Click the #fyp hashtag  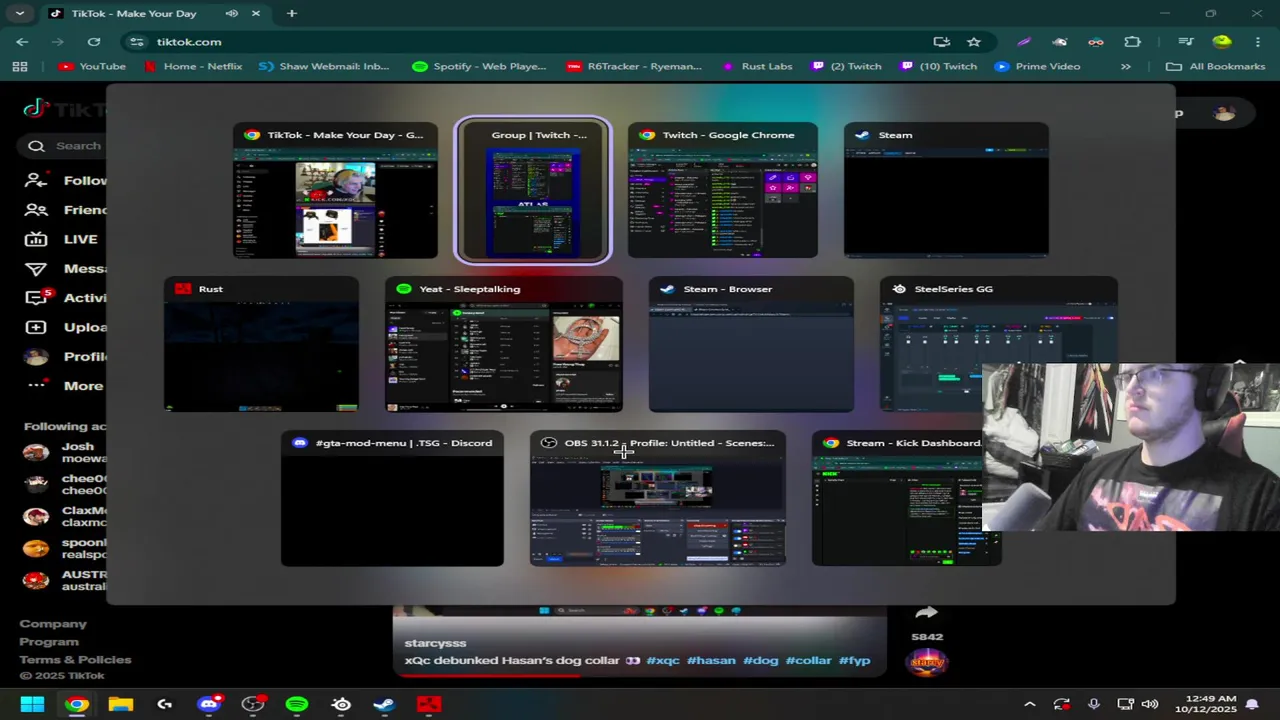(x=854, y=661)
